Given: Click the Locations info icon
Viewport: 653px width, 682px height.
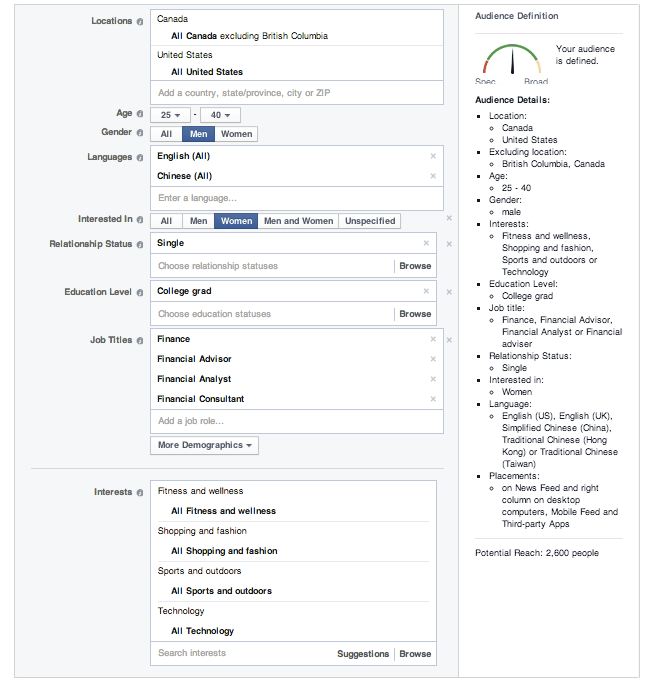Looking at the screenshot, I should [x=140, y=21].
